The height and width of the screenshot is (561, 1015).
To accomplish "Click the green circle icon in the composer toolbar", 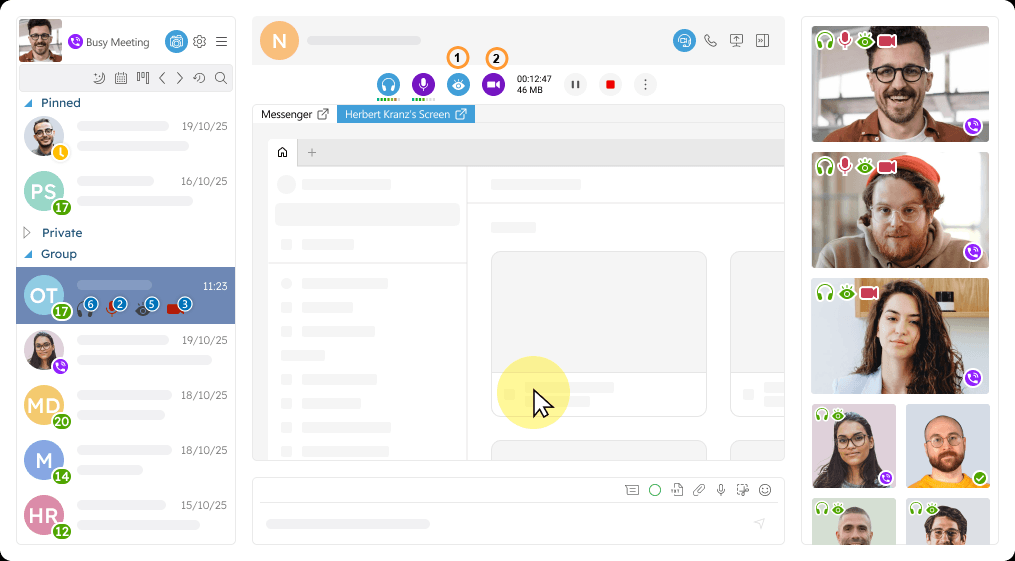I will [x=655, y=490].
